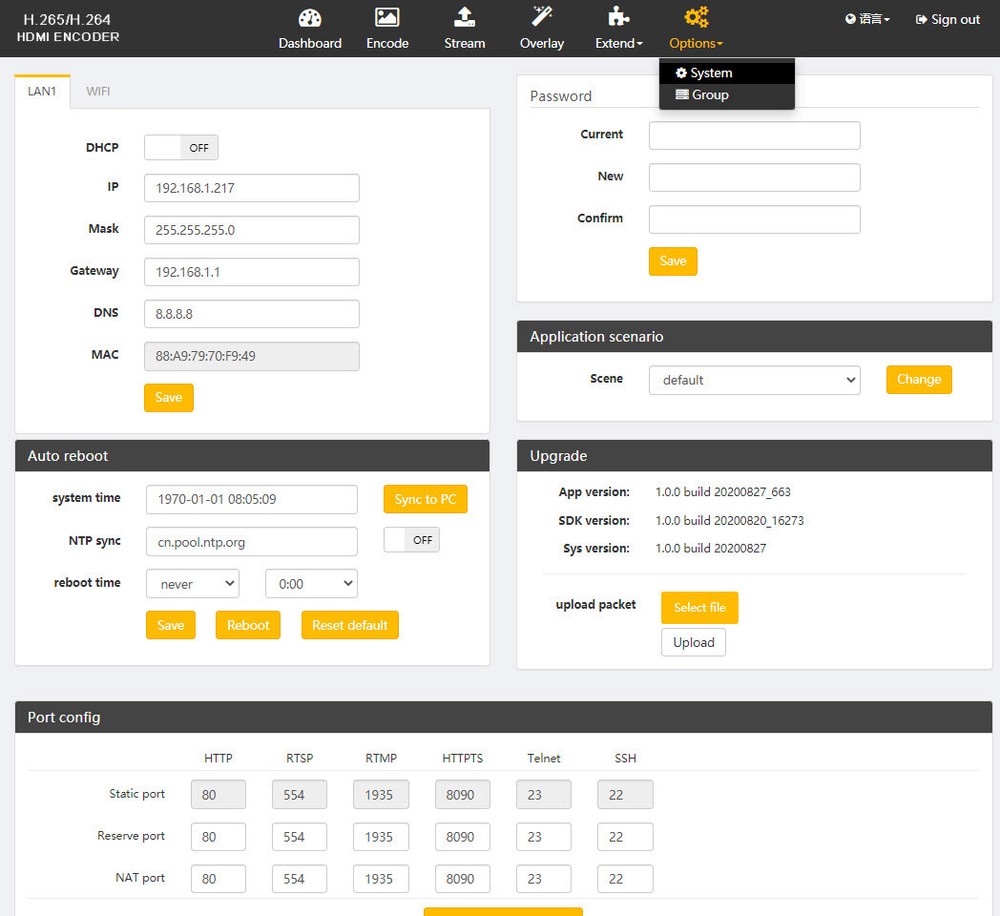Open the Overlay magic wand icon

click(x=541, y=17)
